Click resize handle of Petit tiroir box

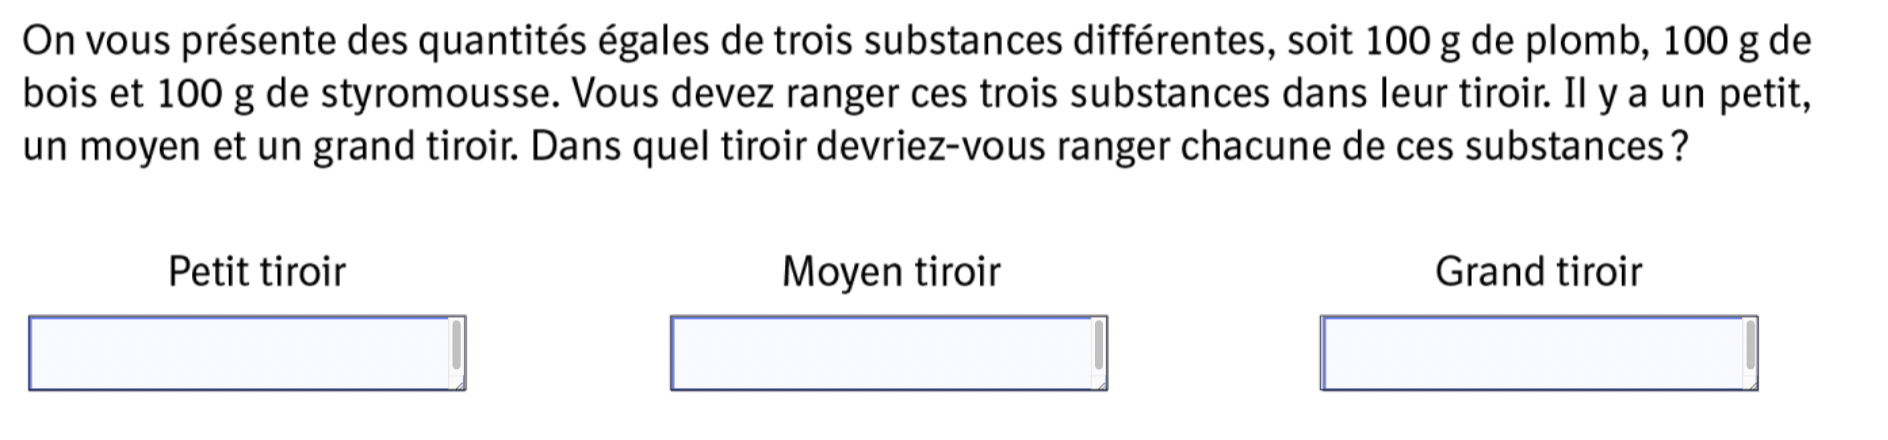460,384
